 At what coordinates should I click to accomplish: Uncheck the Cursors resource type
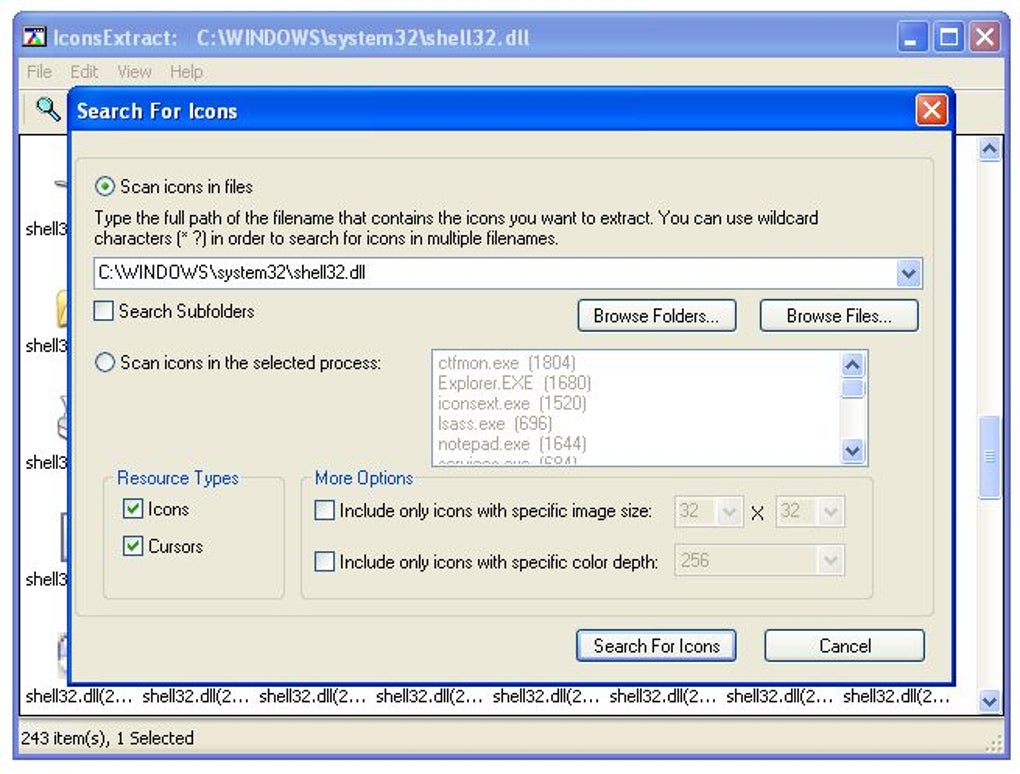[133, 545]
